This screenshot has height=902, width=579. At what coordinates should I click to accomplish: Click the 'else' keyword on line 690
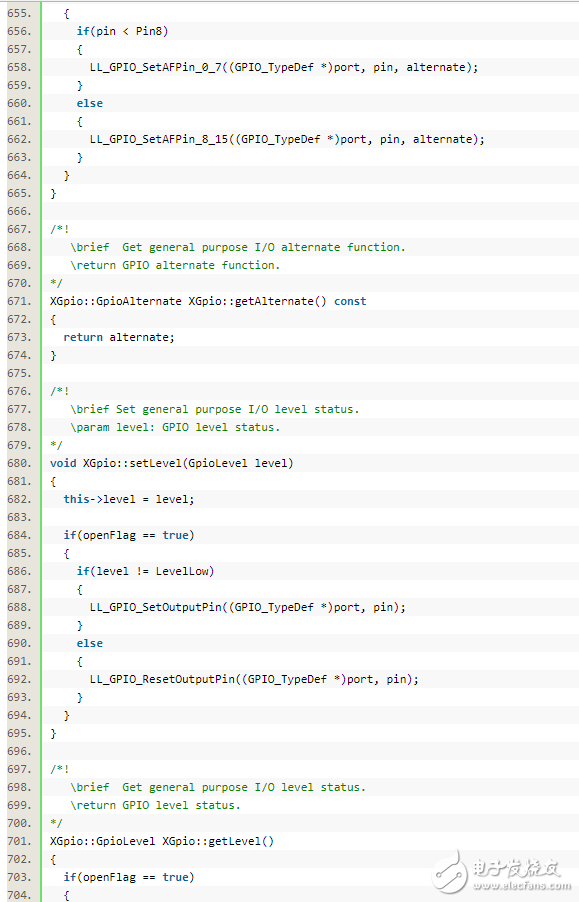coord(90,643)
